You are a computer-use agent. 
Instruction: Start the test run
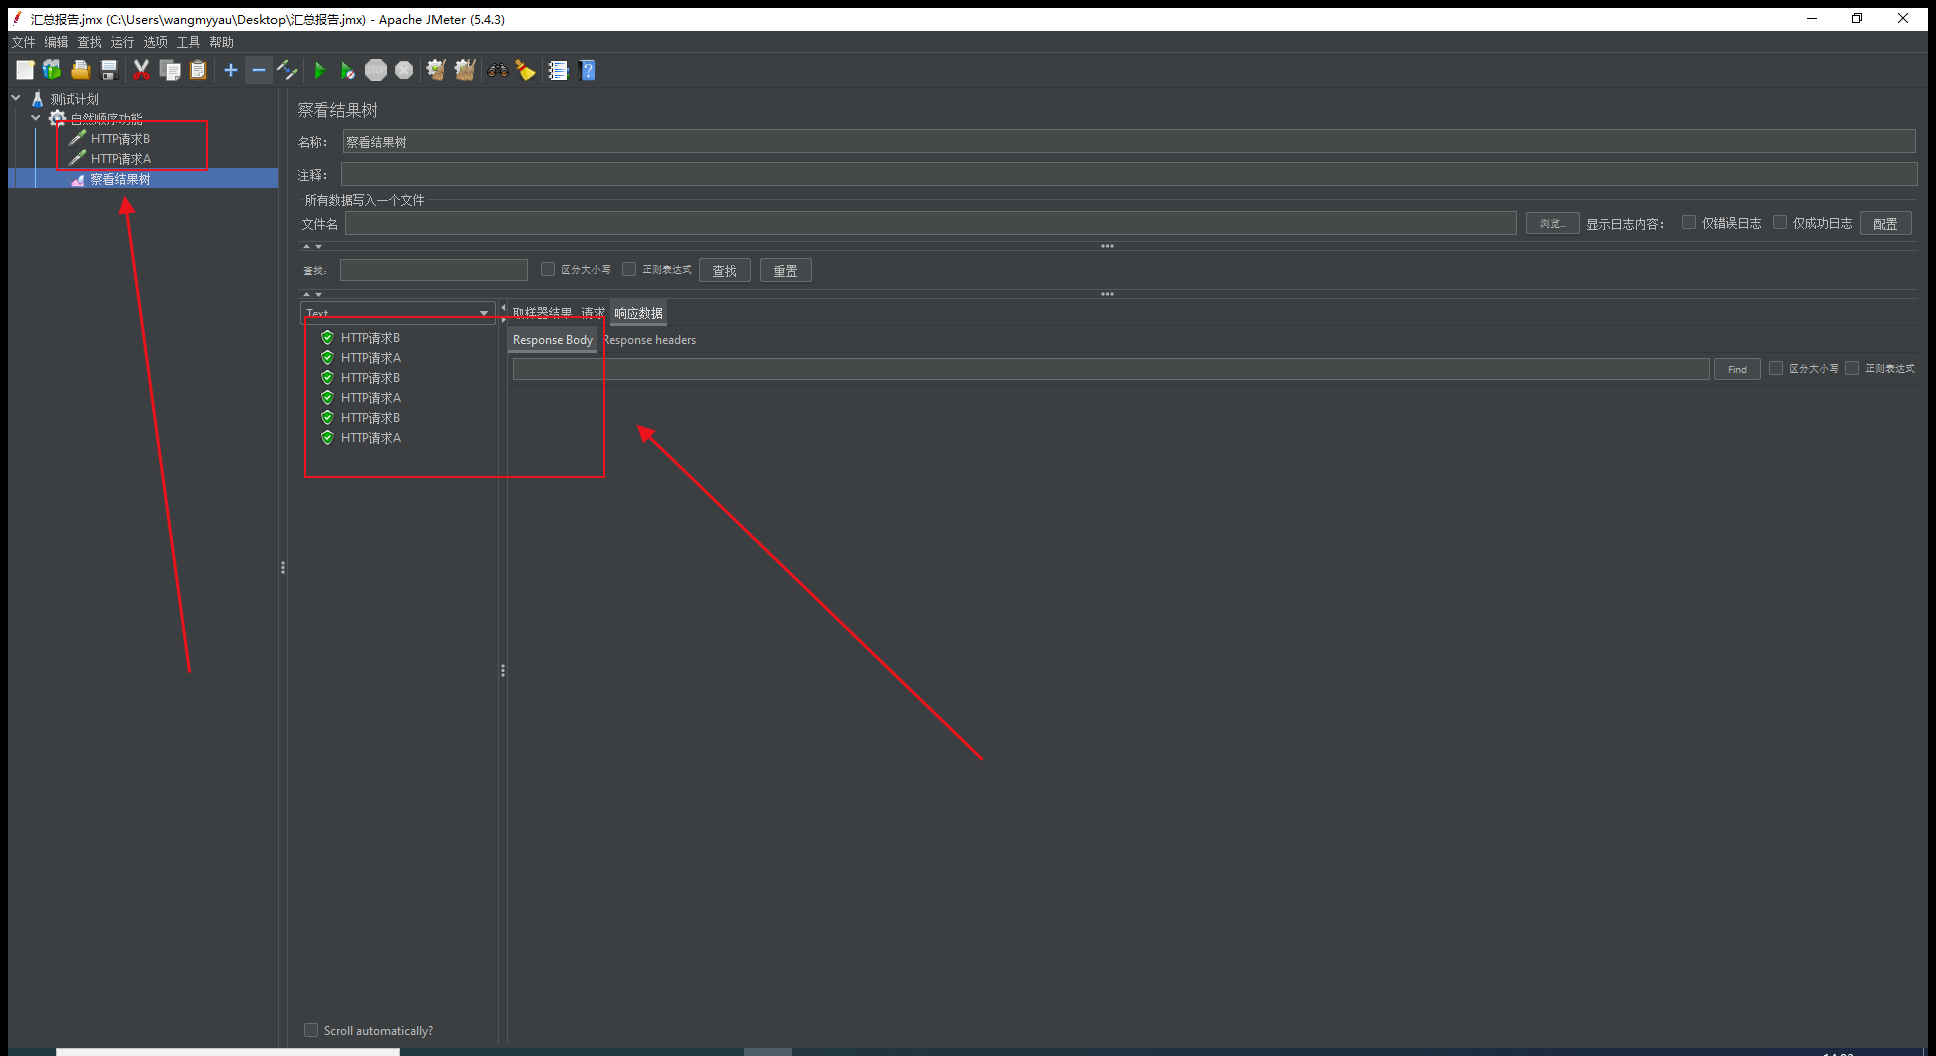click(320, 70)
